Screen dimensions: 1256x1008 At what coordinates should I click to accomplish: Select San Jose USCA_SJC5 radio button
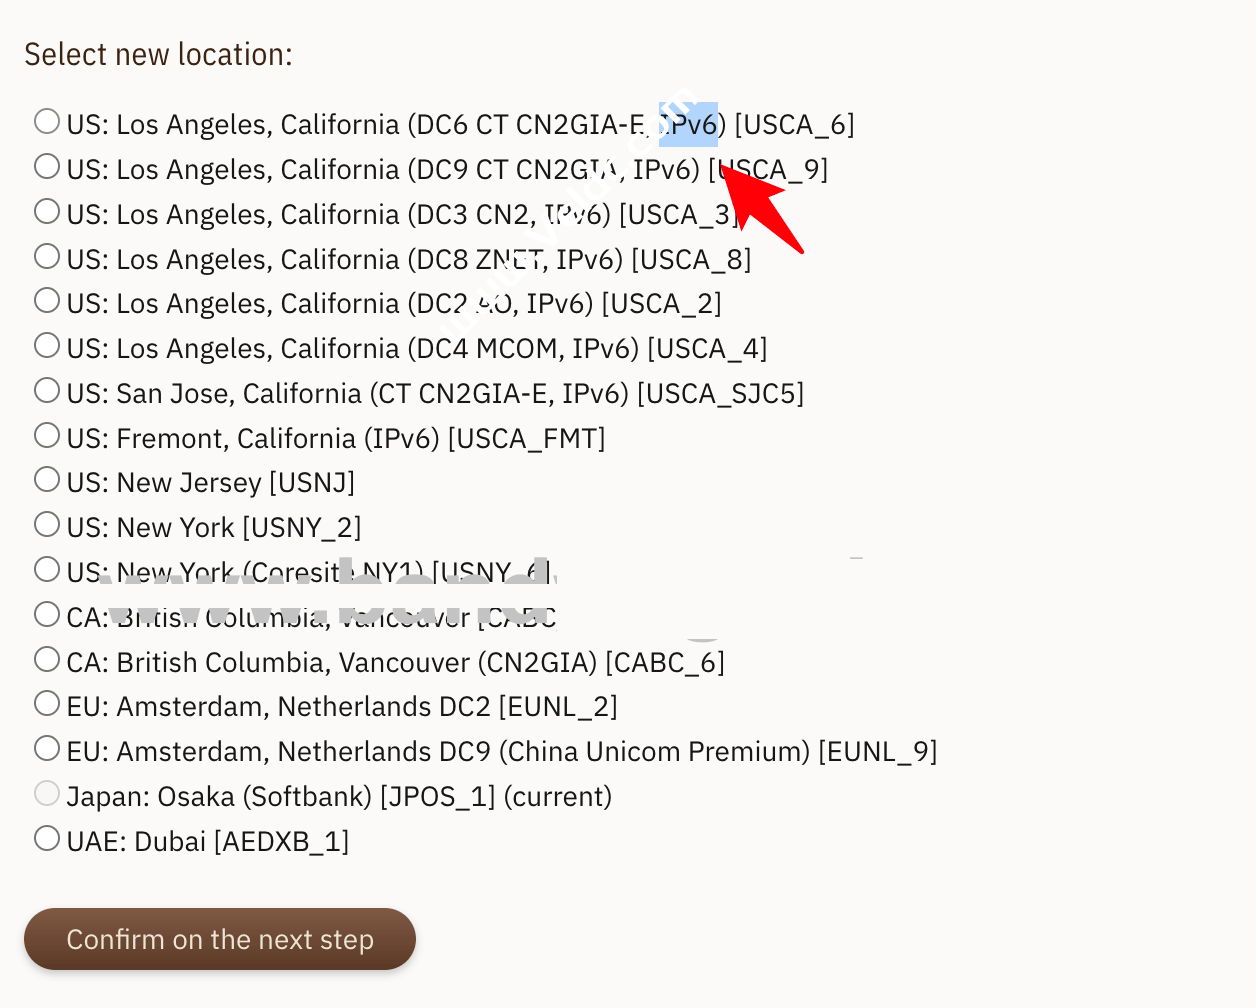coord(47,390)
